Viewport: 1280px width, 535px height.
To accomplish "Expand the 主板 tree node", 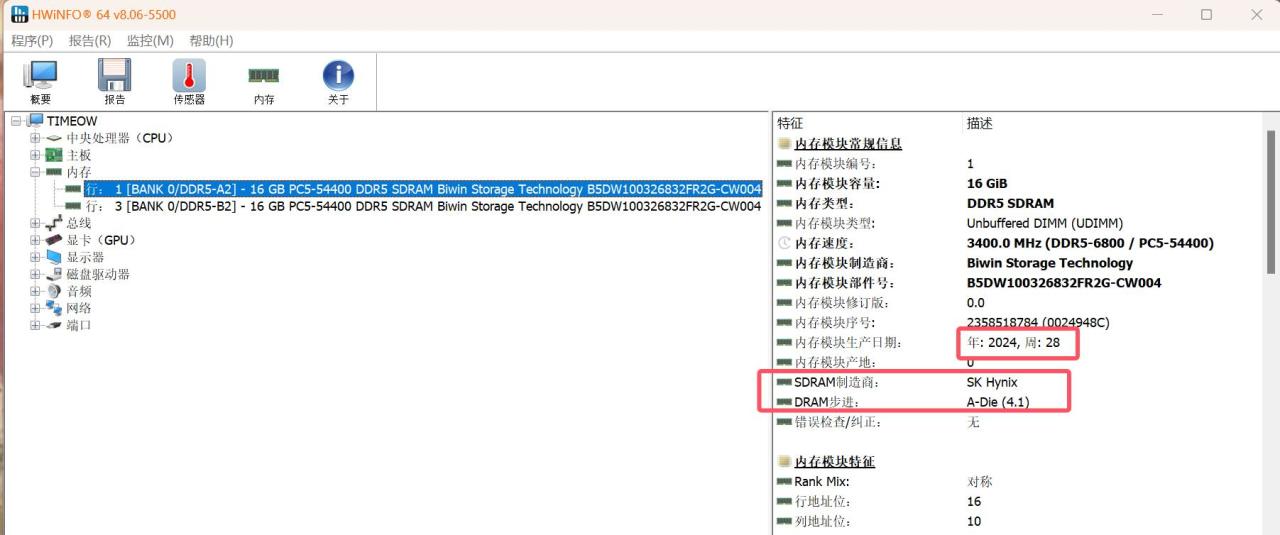I will (x=35, y=155).
